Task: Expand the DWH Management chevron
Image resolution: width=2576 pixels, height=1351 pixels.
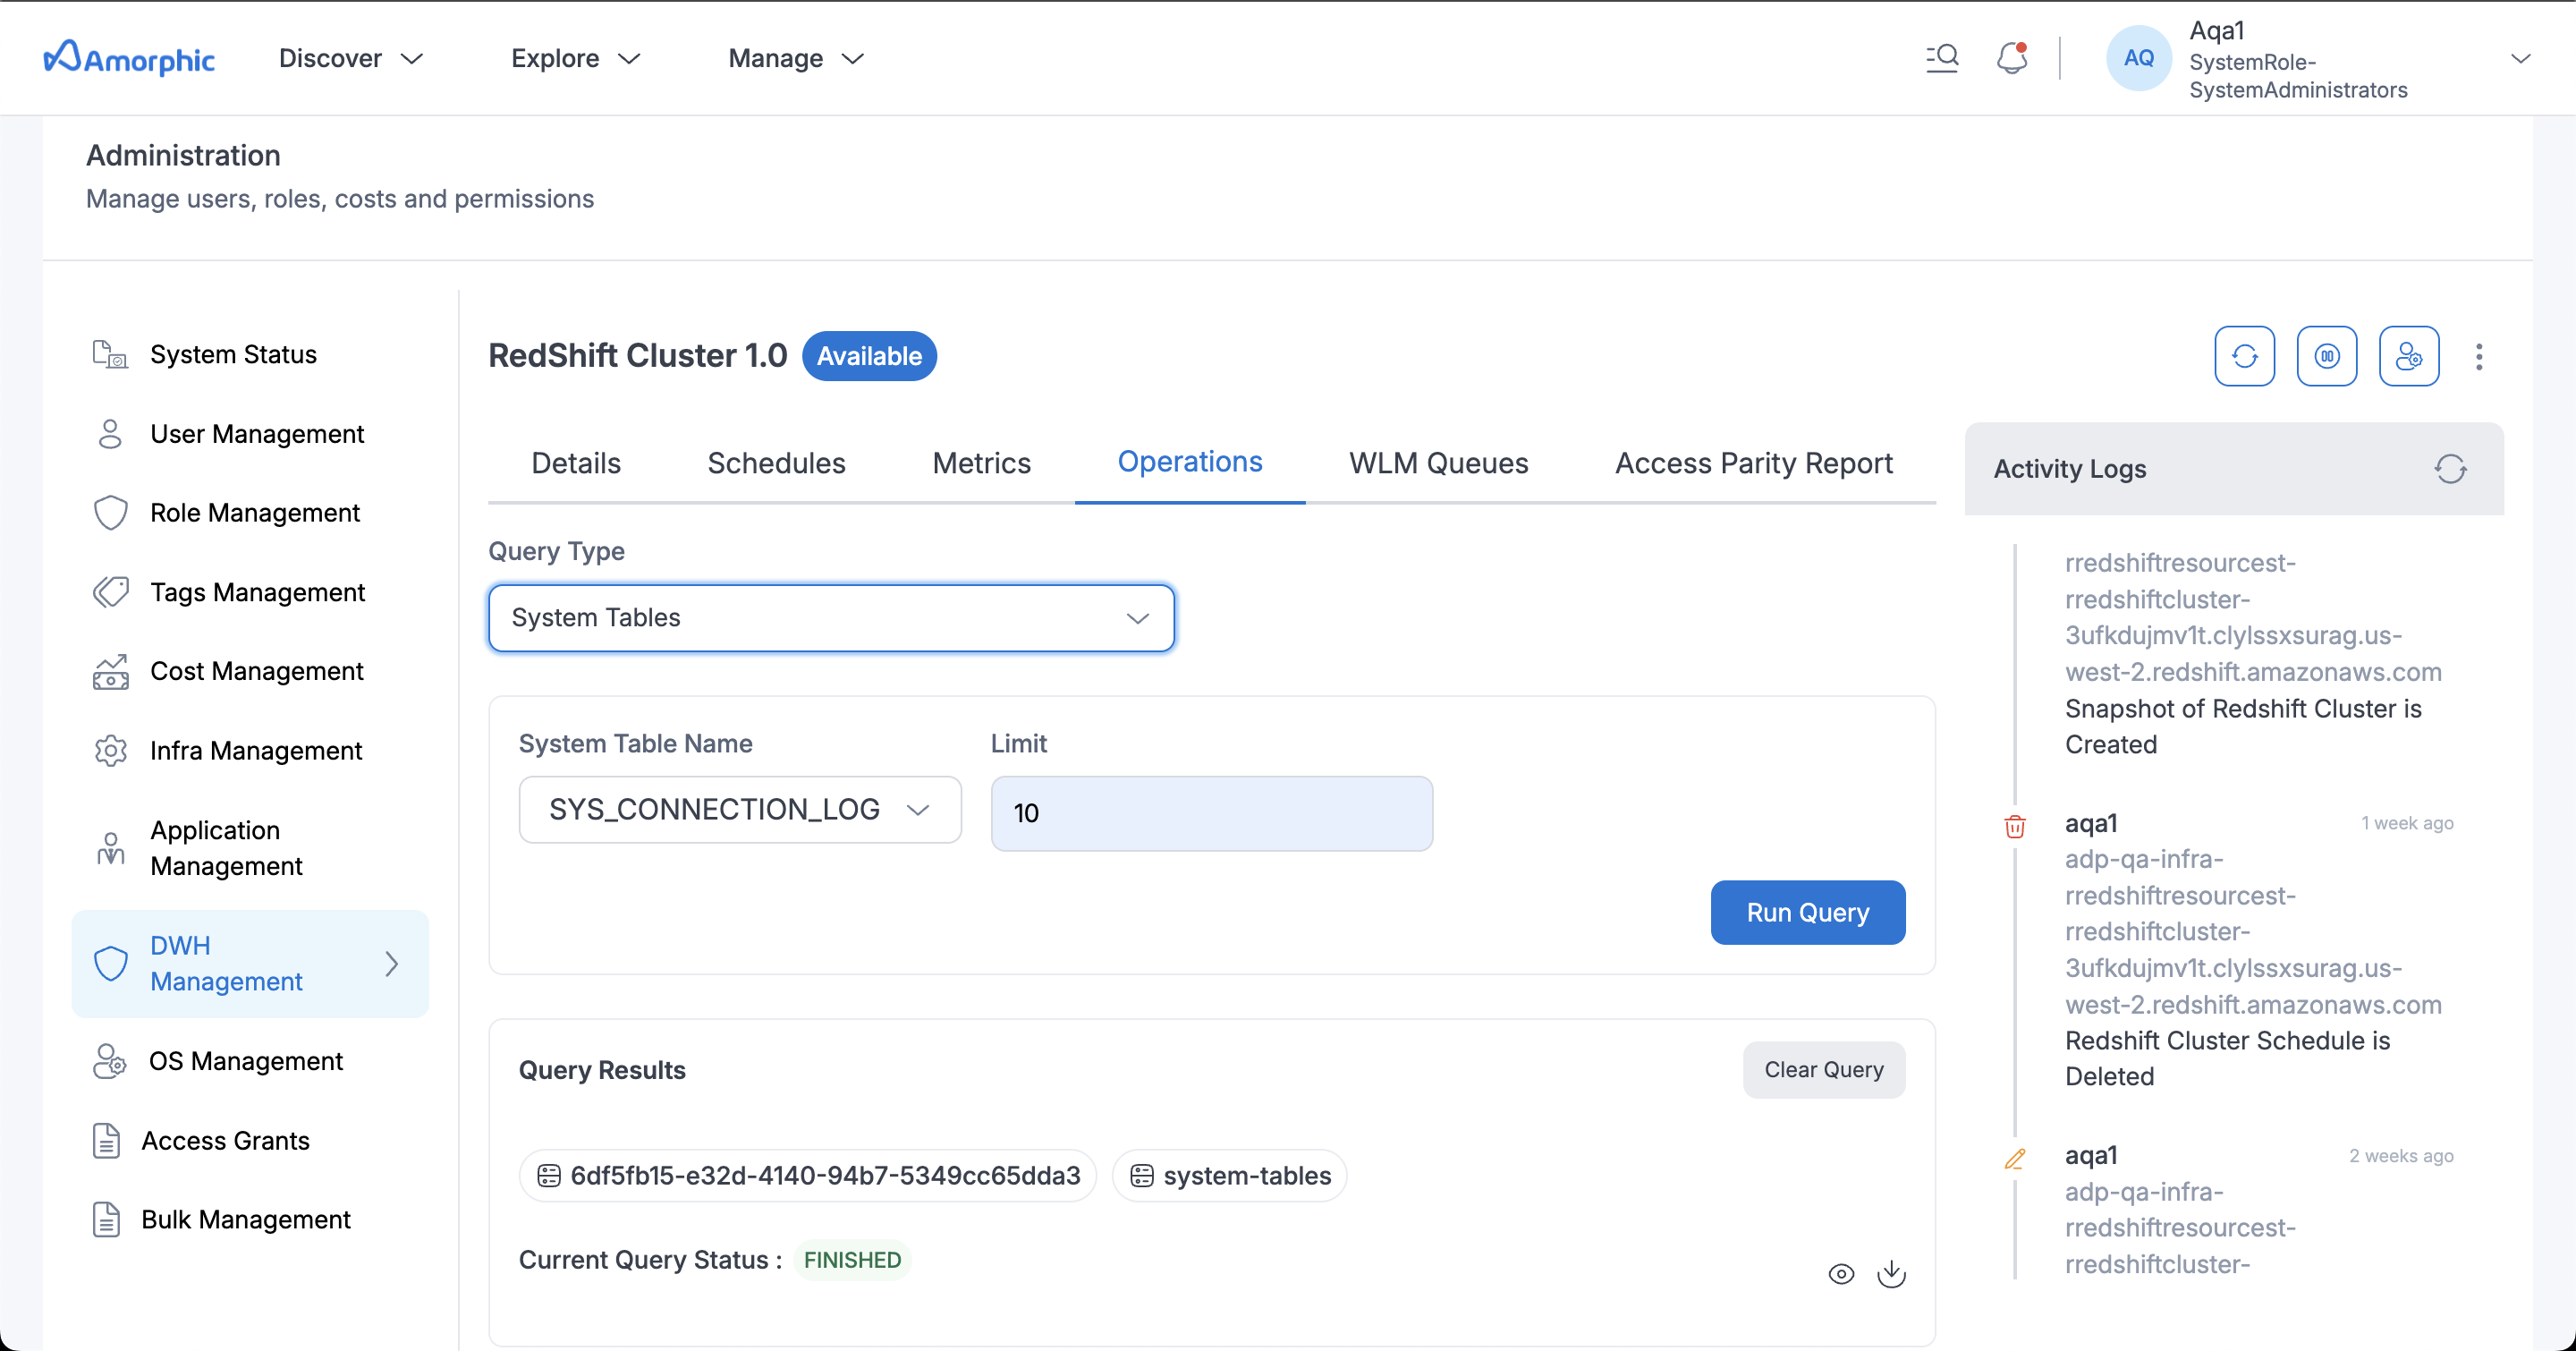Action: [x=392, y=964]
